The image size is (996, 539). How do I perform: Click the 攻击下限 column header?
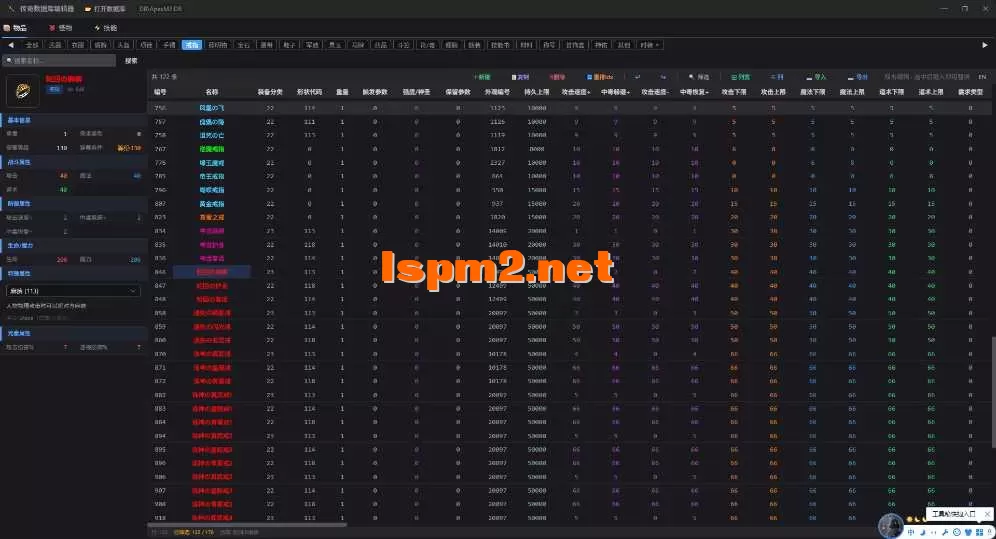point(734,92)
